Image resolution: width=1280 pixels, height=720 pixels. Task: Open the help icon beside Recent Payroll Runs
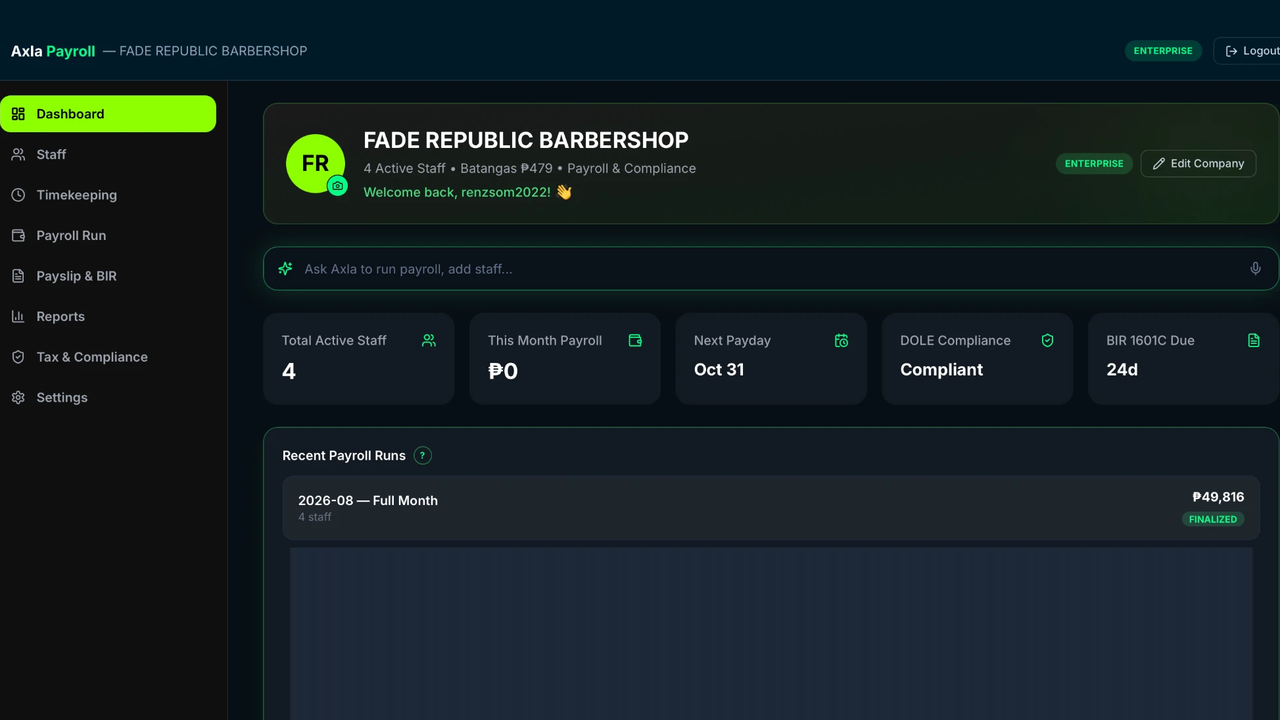click(x=423, y=456)
